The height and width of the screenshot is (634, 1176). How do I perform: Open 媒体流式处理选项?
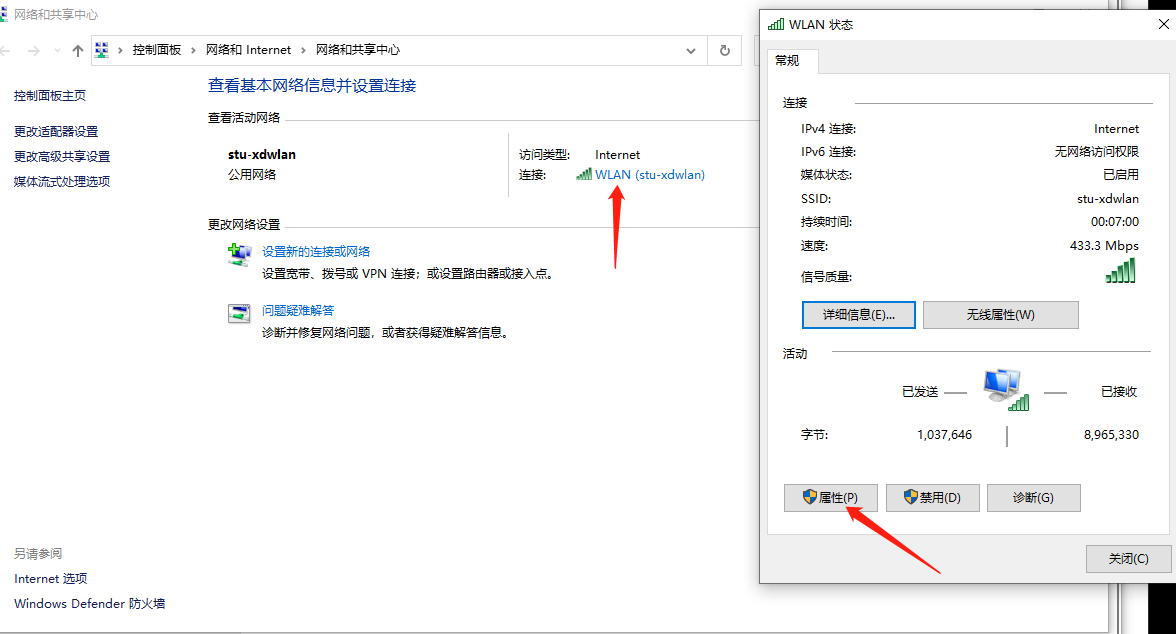(62, 182)
